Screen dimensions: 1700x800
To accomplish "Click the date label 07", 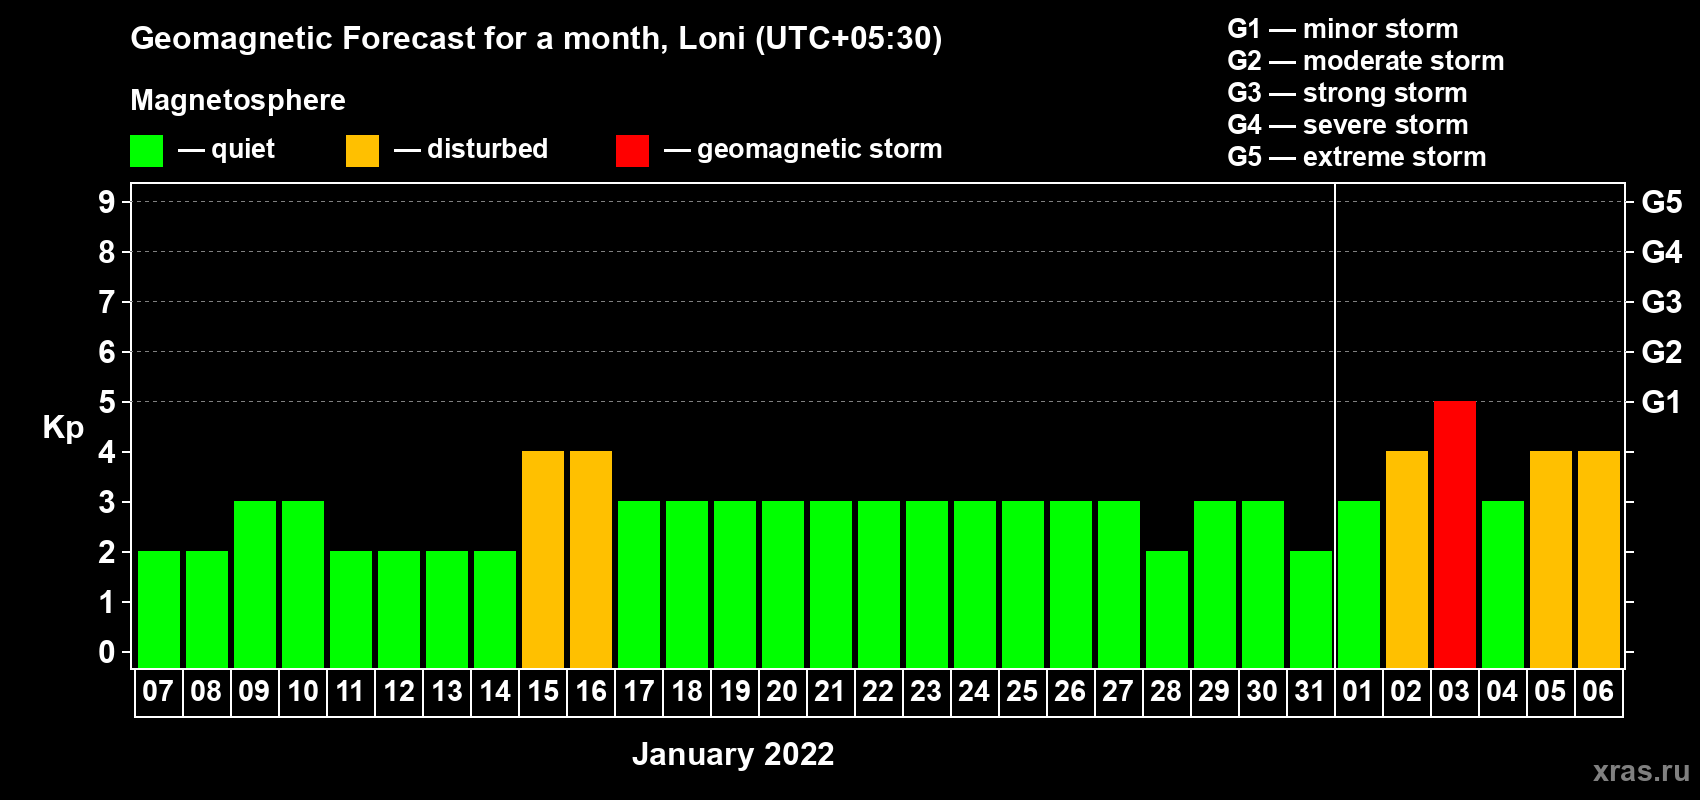I will pos(158,692).
